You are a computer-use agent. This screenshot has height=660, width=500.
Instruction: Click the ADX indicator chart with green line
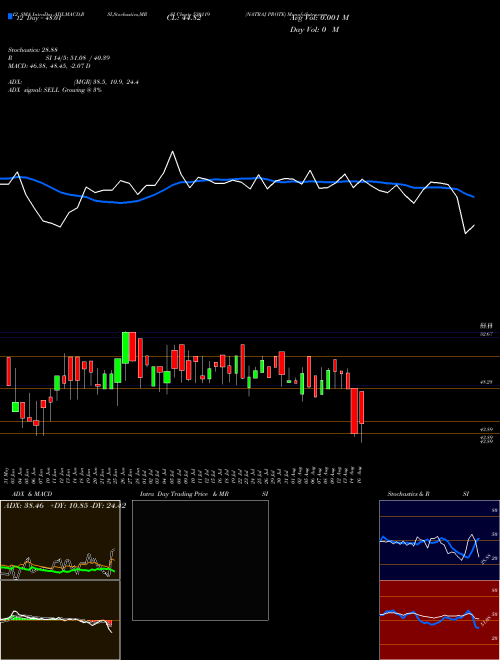60,540
